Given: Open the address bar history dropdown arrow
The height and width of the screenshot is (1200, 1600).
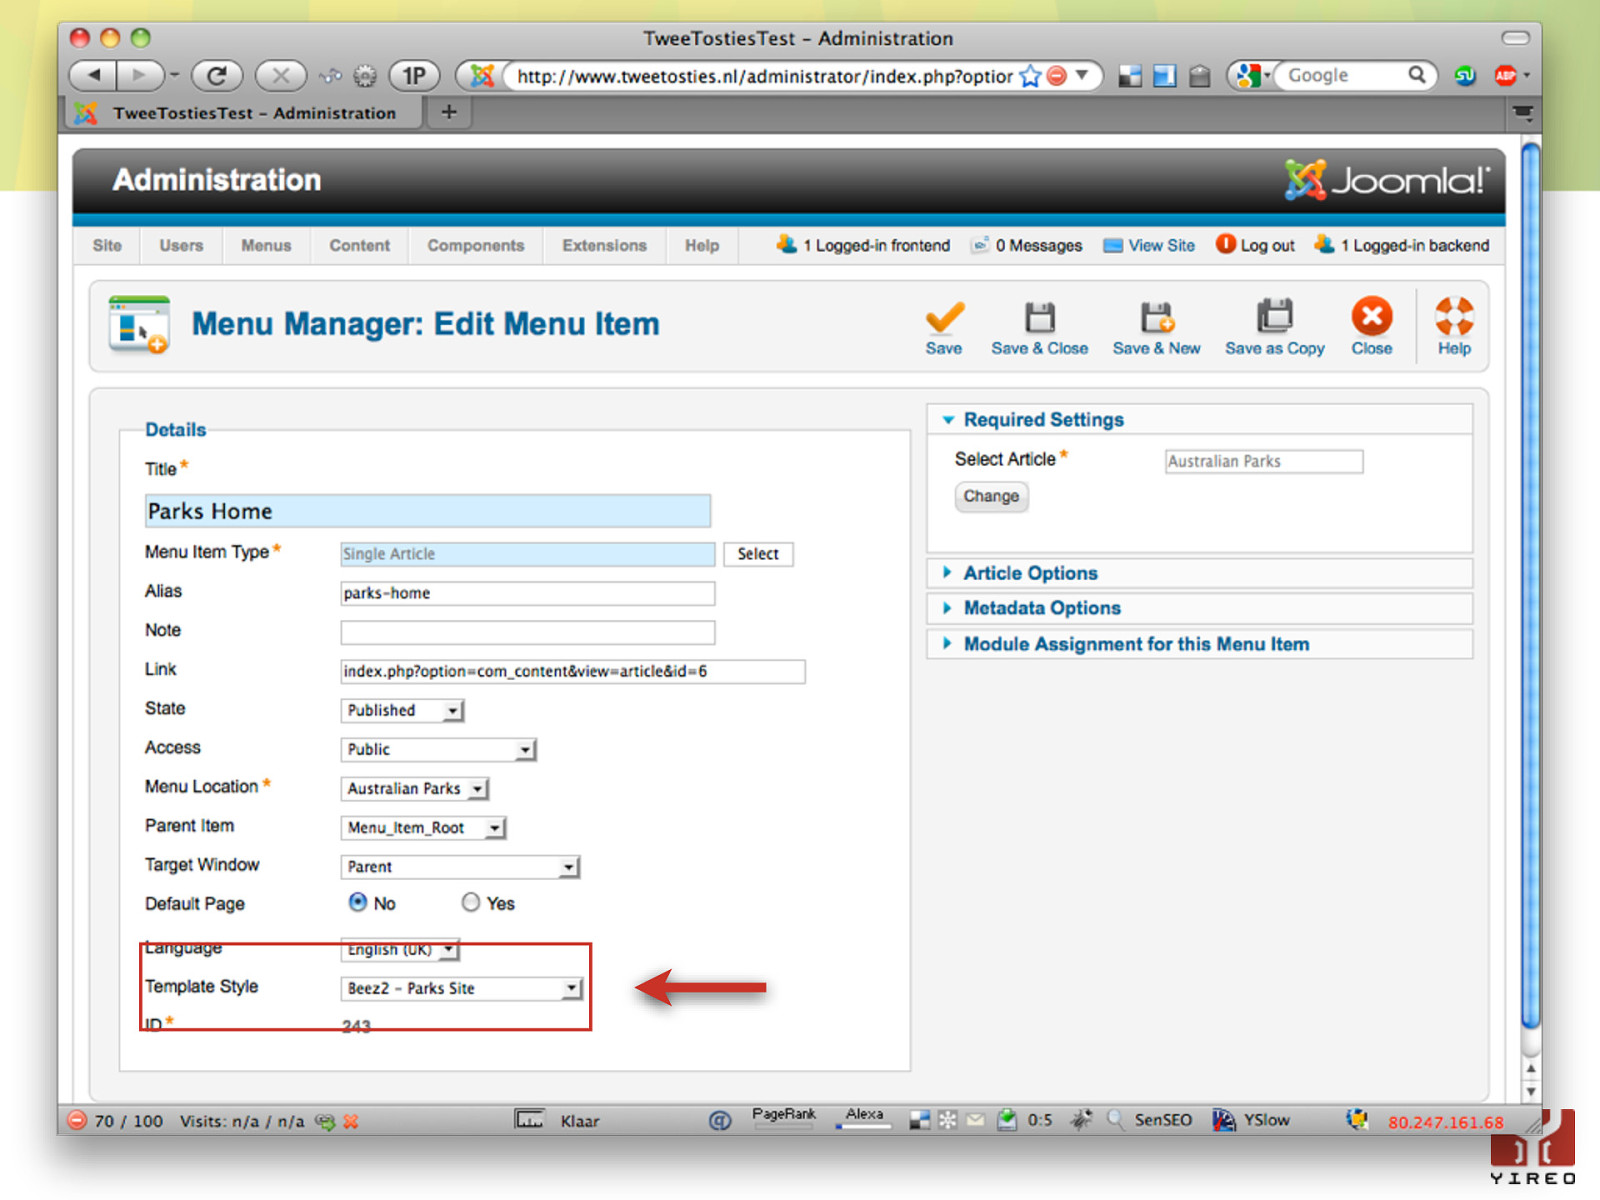Looking at the screenshot, I should 1082,75.
